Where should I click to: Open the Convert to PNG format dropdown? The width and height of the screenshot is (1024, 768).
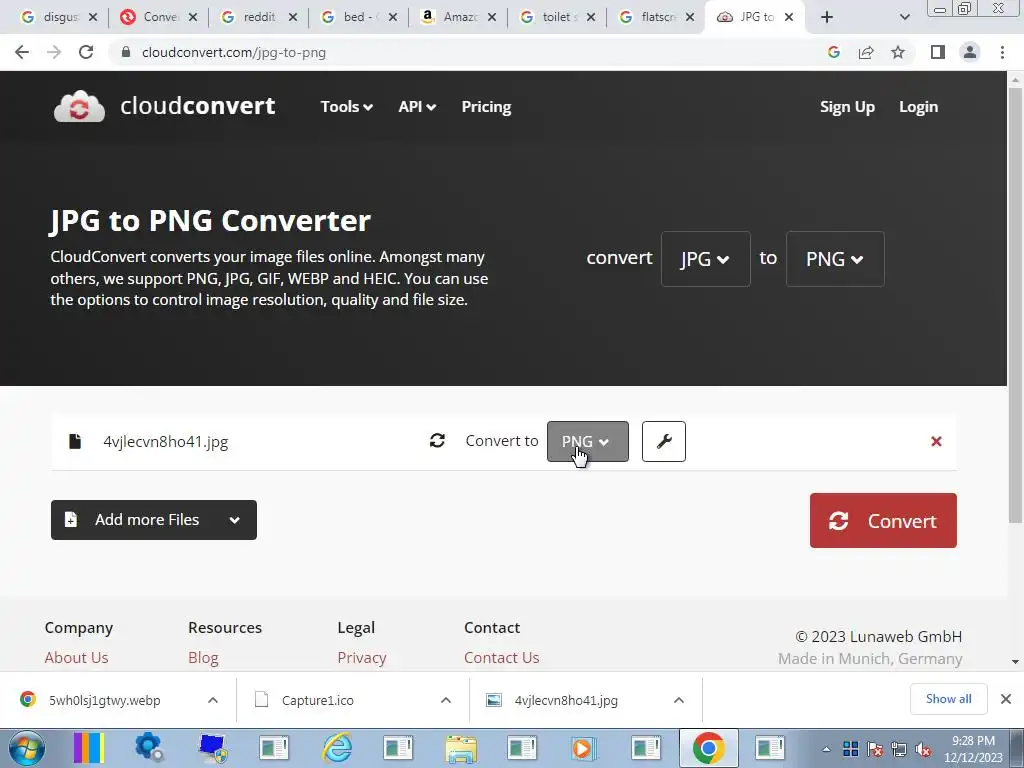(x=588, y=441)
